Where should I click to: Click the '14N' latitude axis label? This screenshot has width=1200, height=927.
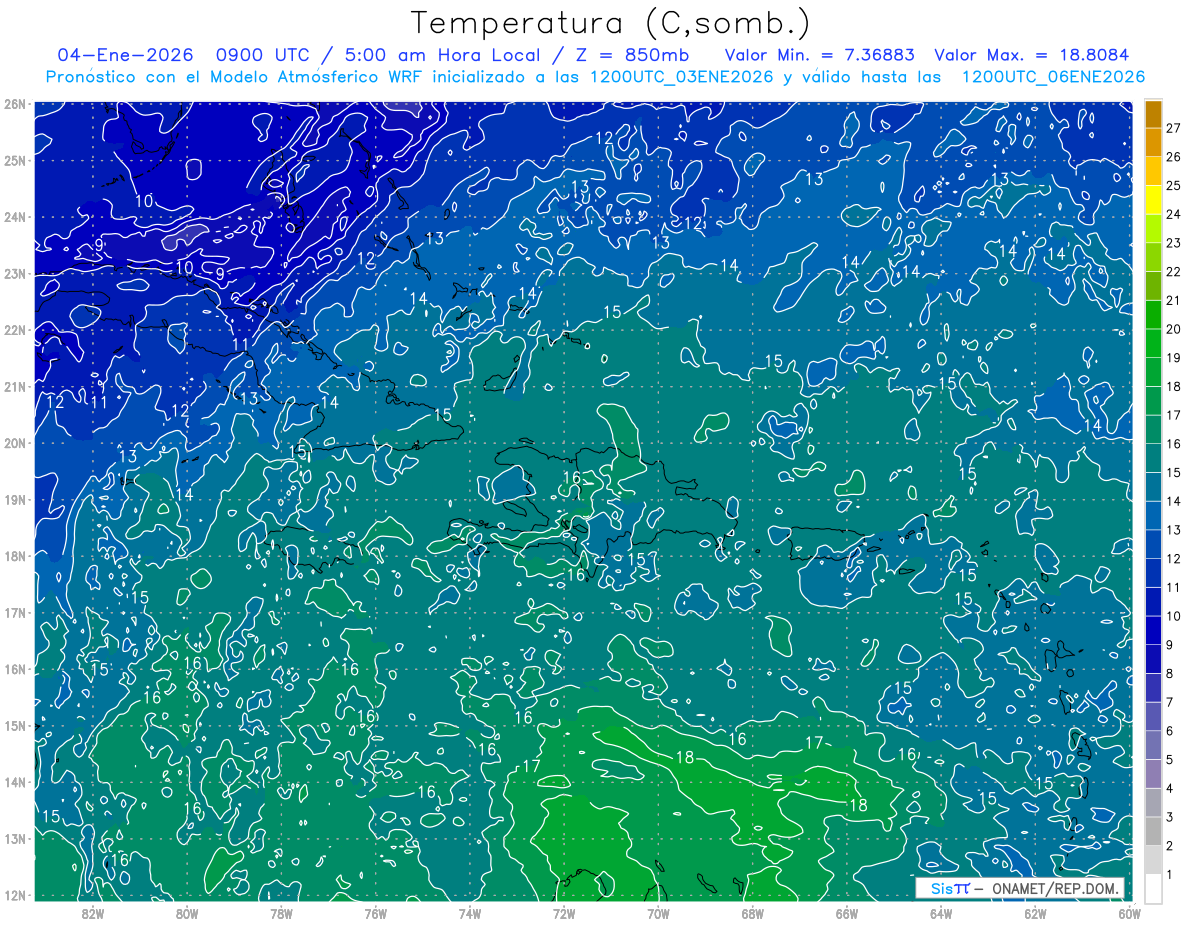pos(14,782)
